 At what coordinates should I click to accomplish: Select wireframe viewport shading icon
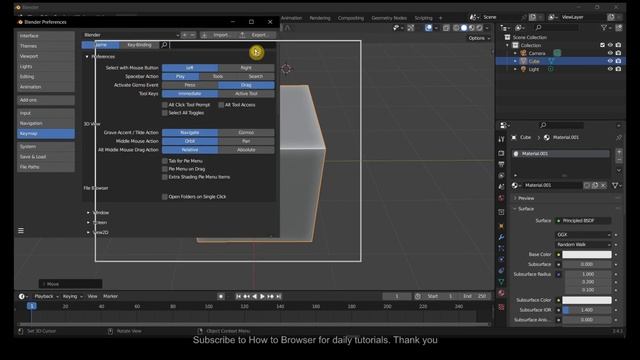(456, 28)
